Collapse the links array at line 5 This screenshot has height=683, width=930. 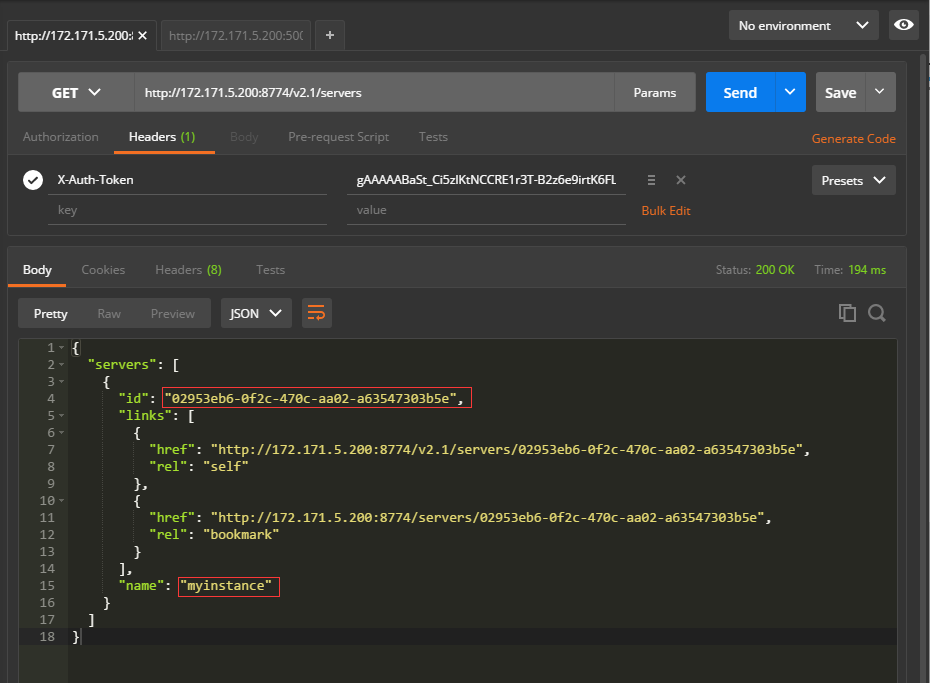coord(62,416)
